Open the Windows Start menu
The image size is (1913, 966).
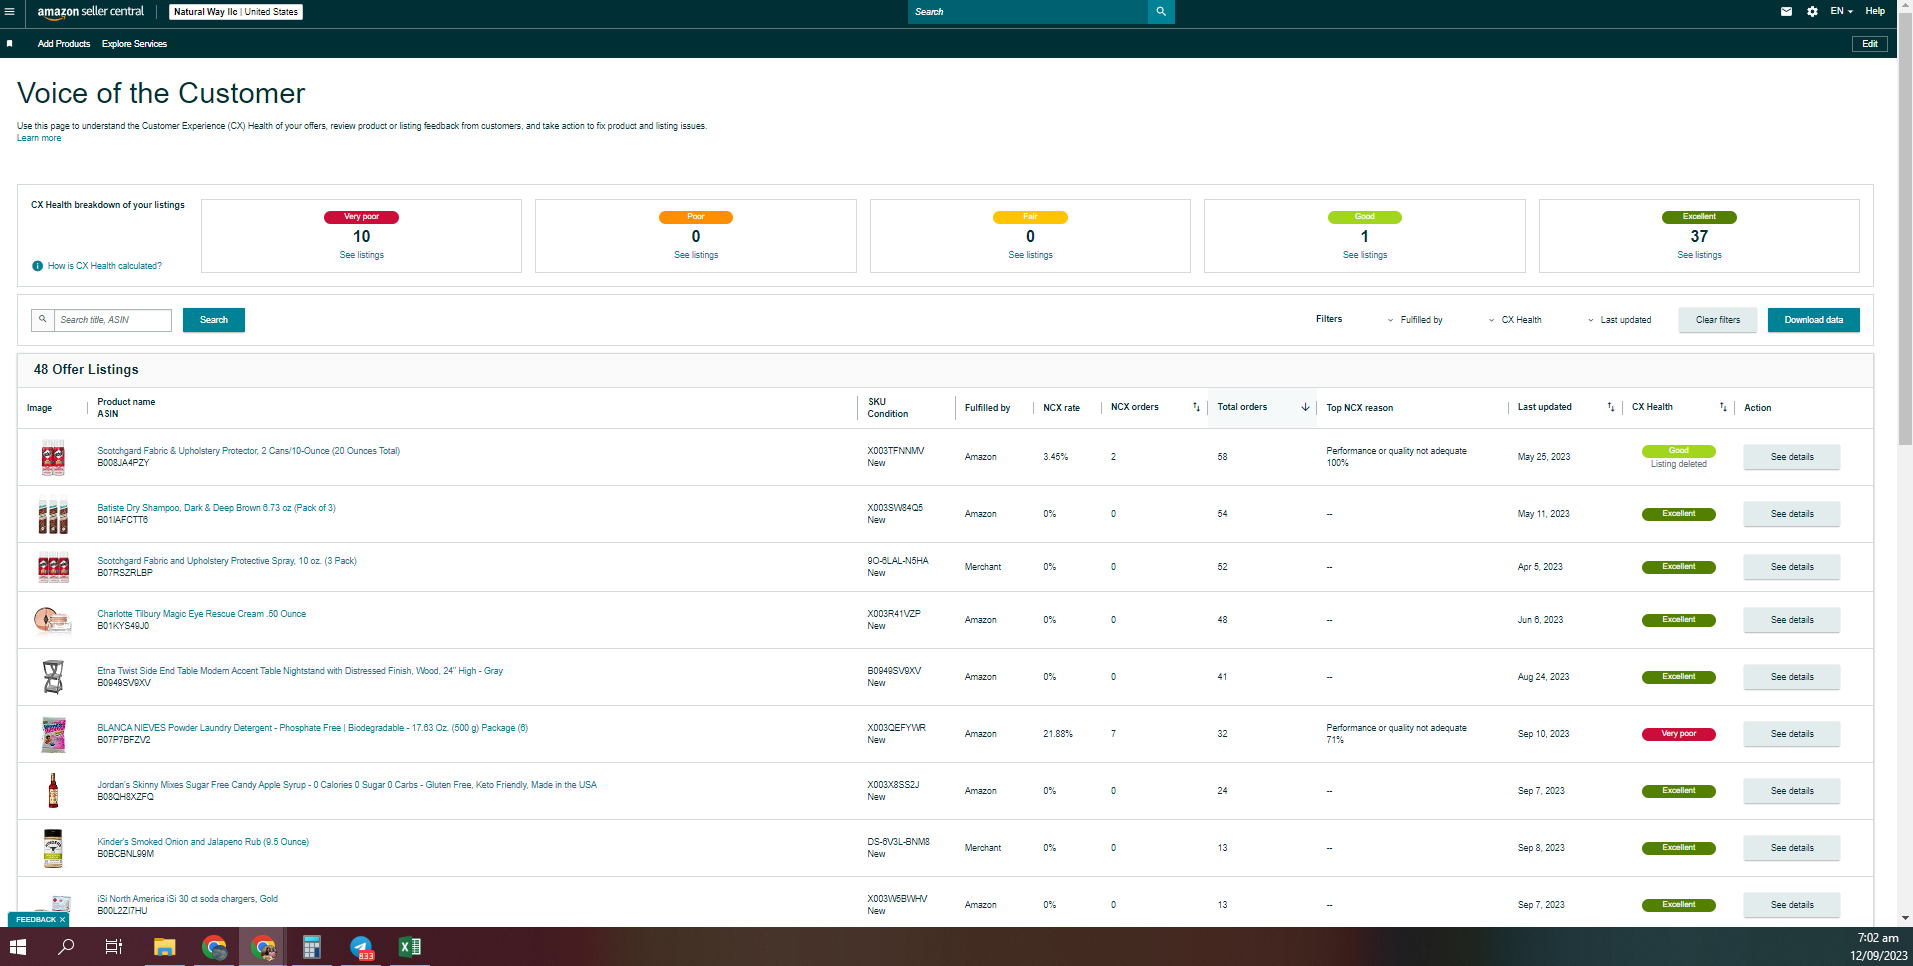click(x=18, y=946)
